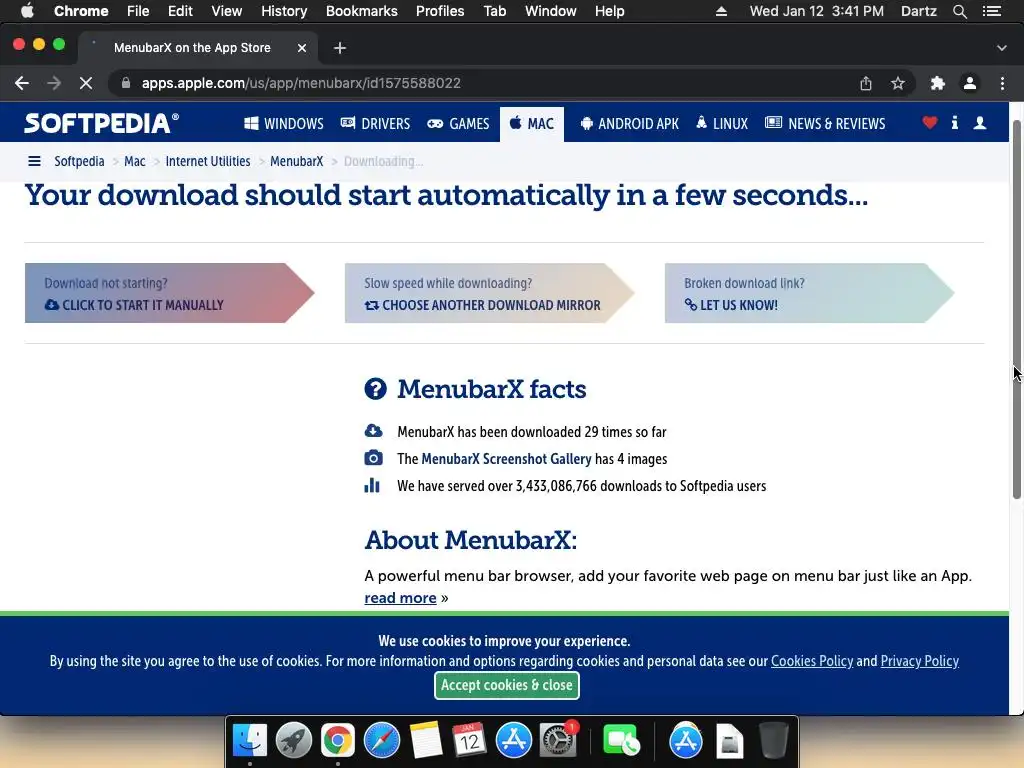Viewport: 1024px width, 768px height.
Task: Open Spotlight search in menu bar
Action: pos(959,11)
